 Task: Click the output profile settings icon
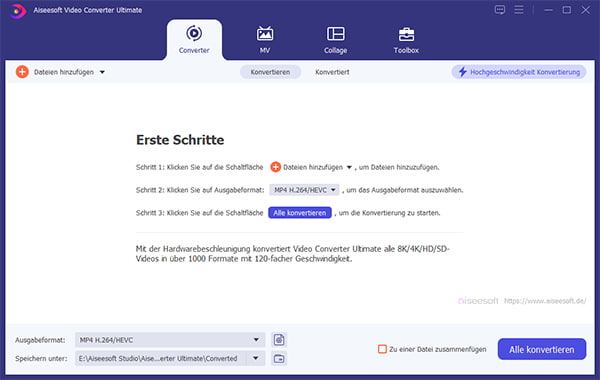pyautogui.click(x=279, y=340)
